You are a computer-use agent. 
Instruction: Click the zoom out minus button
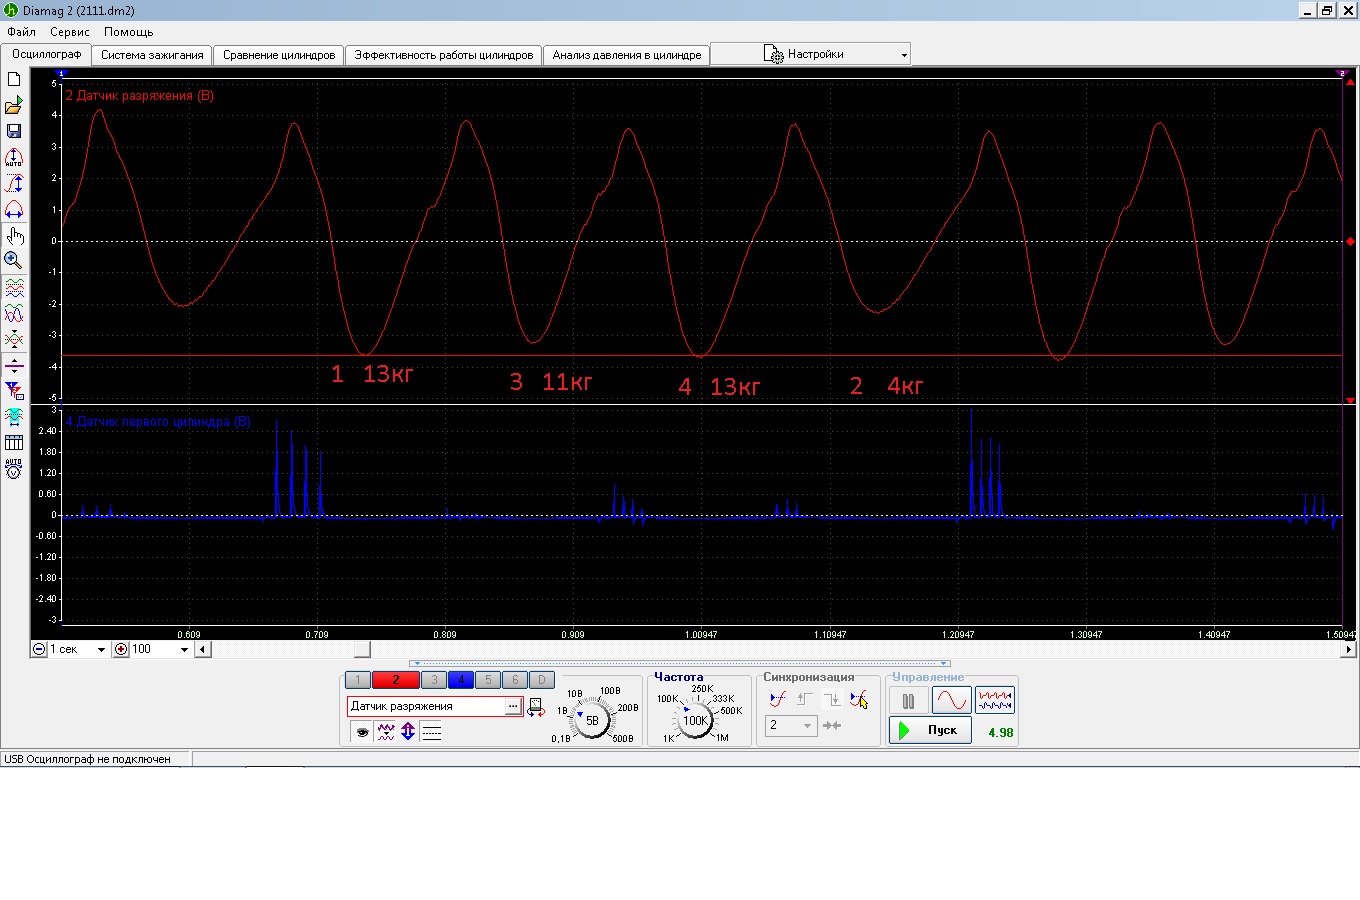coord(38,649)
